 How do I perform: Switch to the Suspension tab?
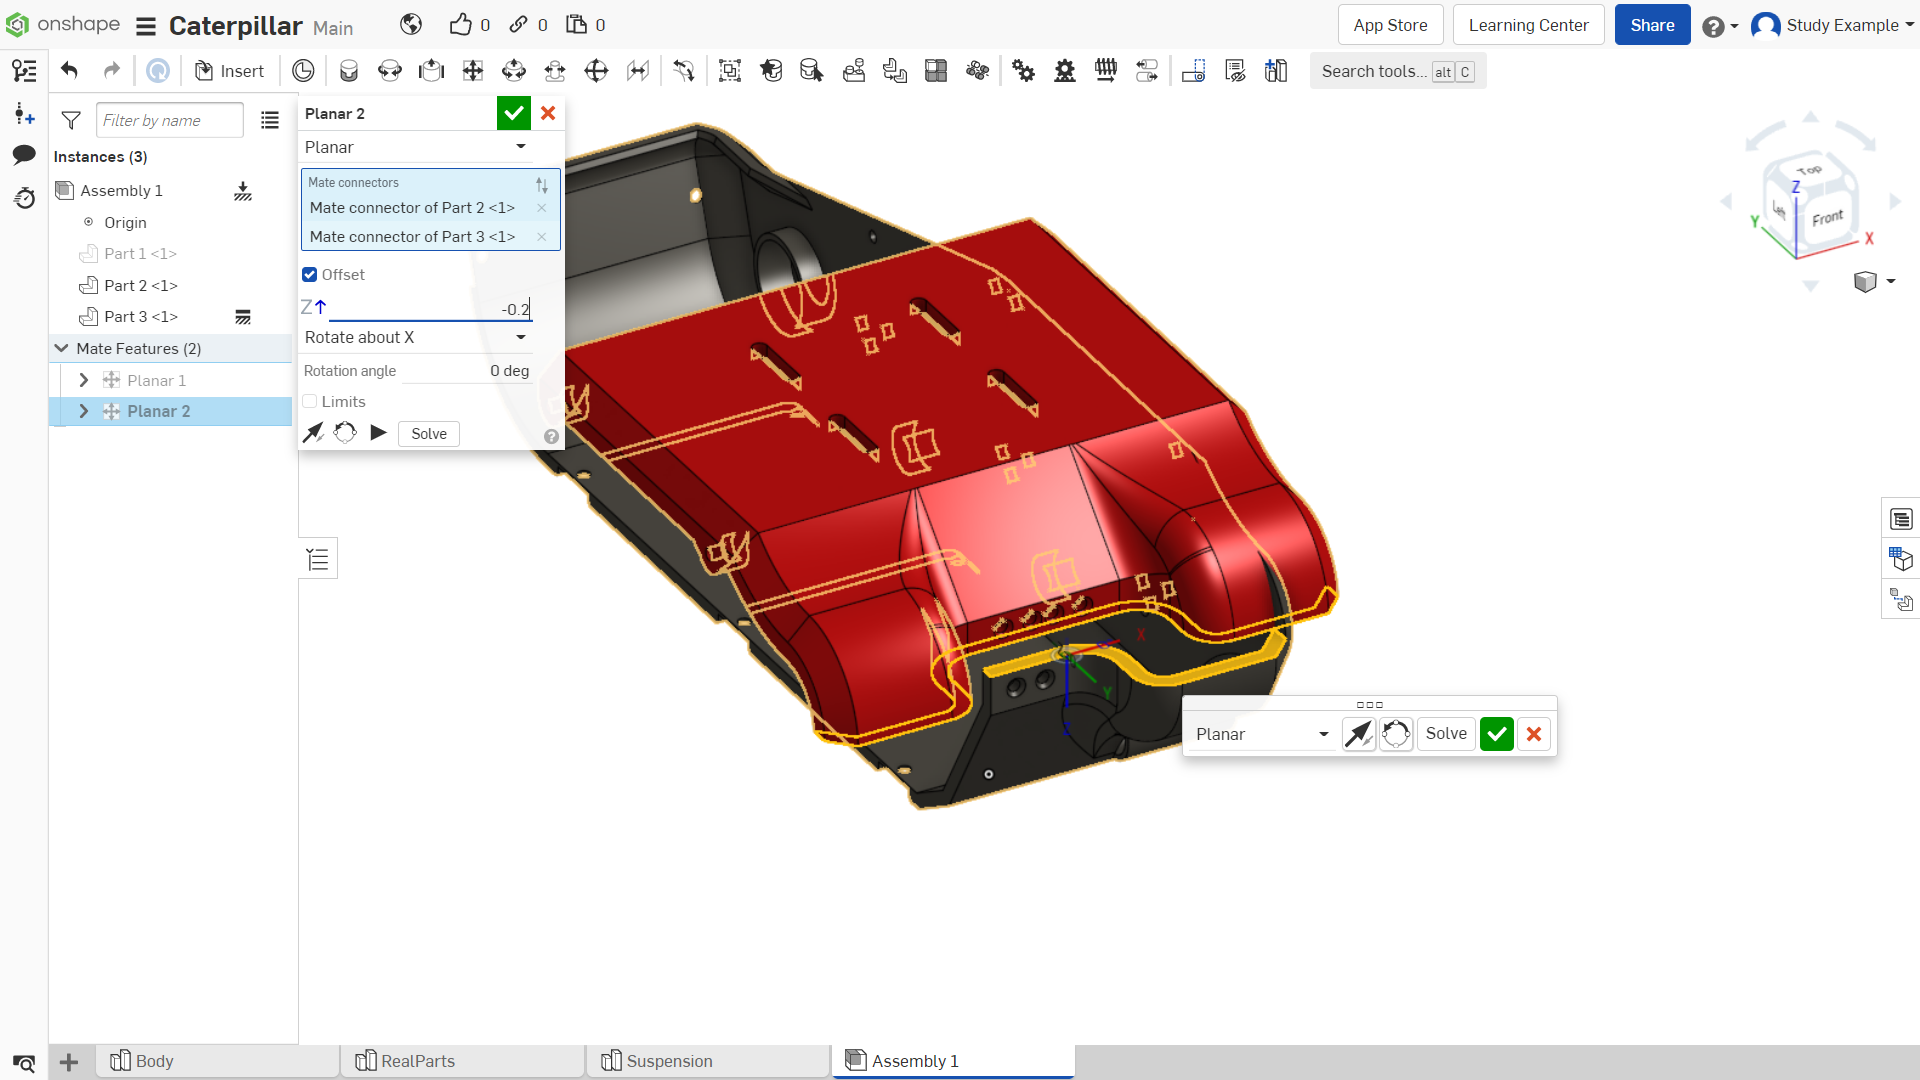coord(708,1061)
